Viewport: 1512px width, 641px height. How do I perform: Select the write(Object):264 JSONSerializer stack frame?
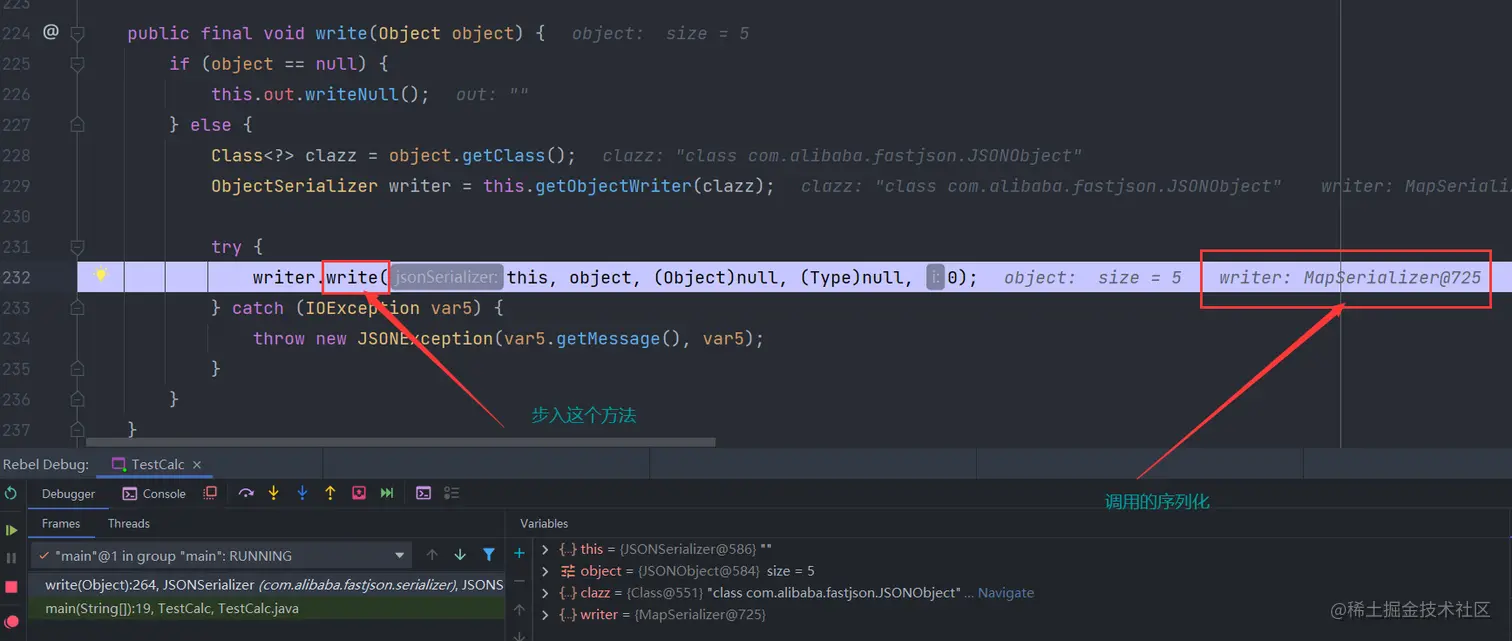(x=266, y=585)
